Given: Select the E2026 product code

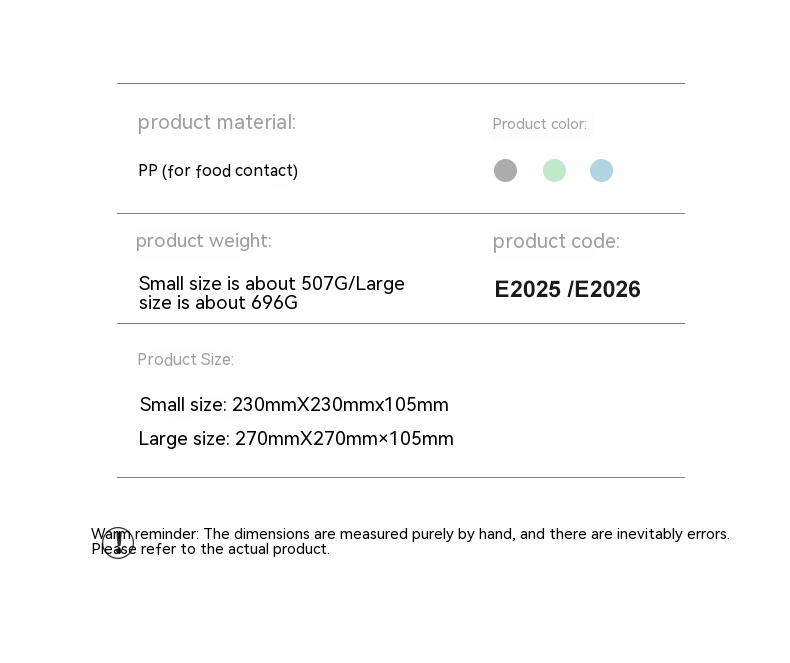Looking at the screenshot, I should 608,290.
